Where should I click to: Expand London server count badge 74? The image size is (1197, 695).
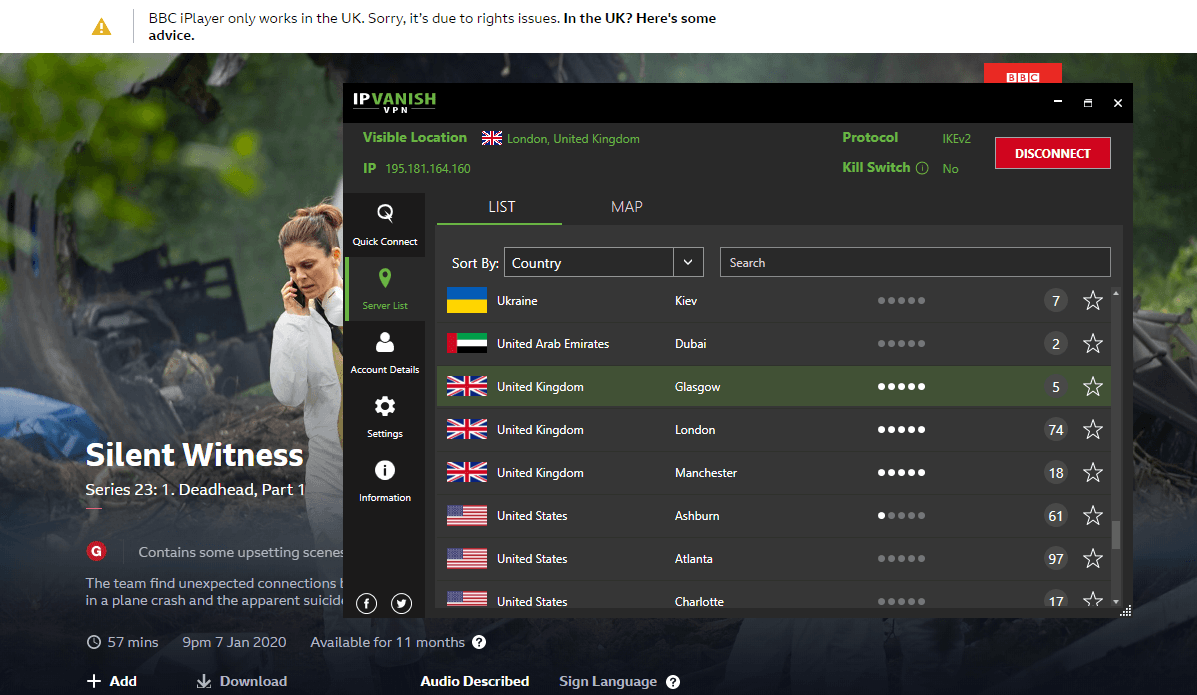tap(1056, 430)
